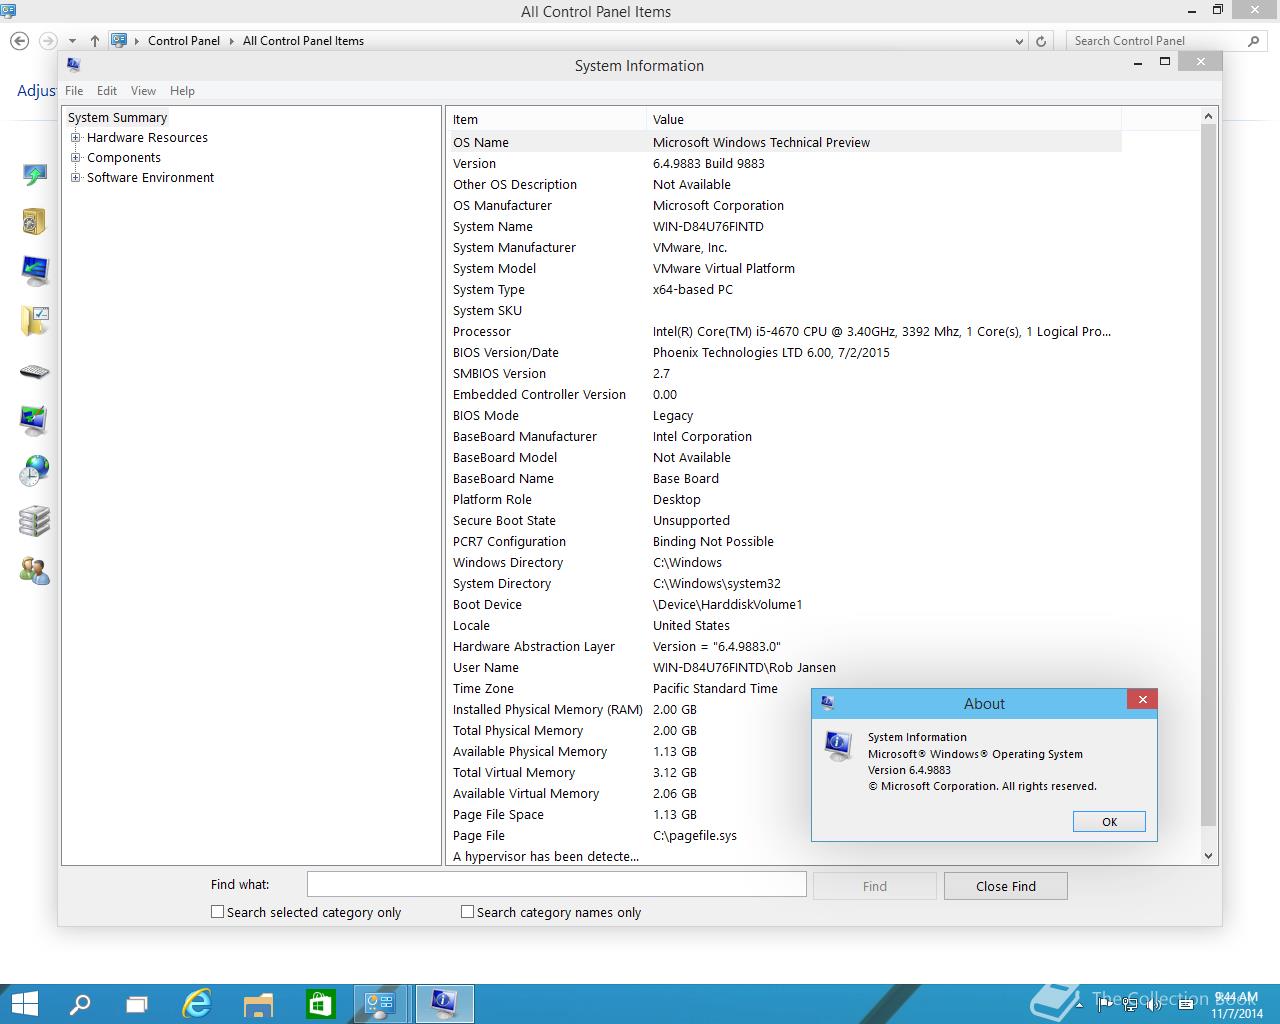Switch to System Information taskbar button
The width and height of the screenshot is (1280, 1024).
(x=444, y=1004)
